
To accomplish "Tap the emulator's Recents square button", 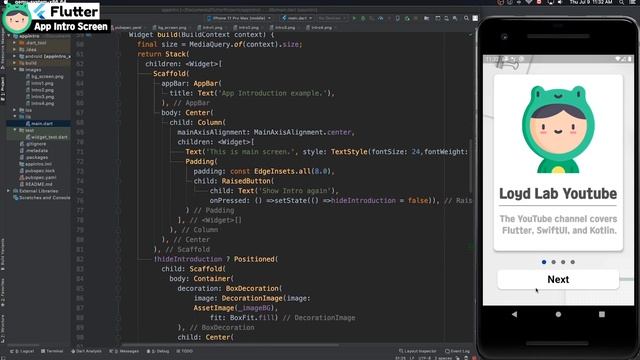I will [x=602, y=314].
